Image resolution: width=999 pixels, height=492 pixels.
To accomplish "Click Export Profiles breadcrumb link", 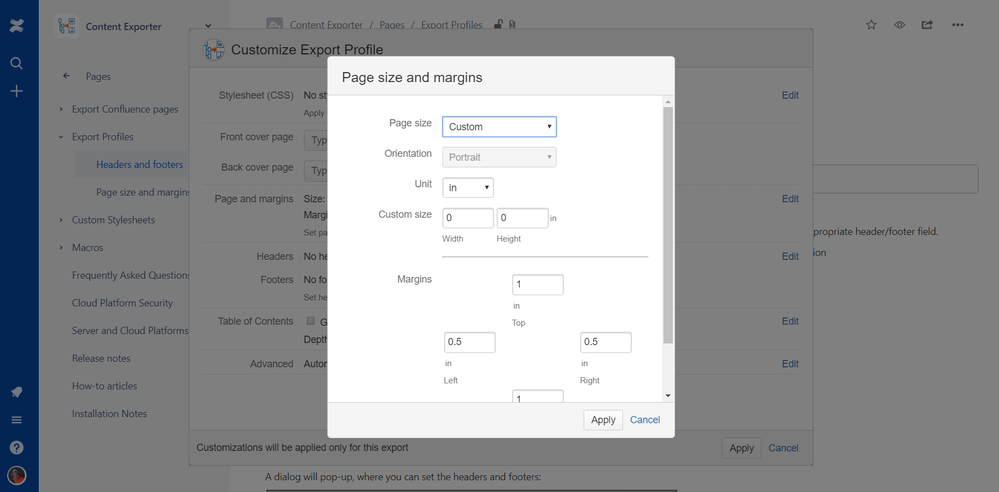I will click(x=452, y=25).
